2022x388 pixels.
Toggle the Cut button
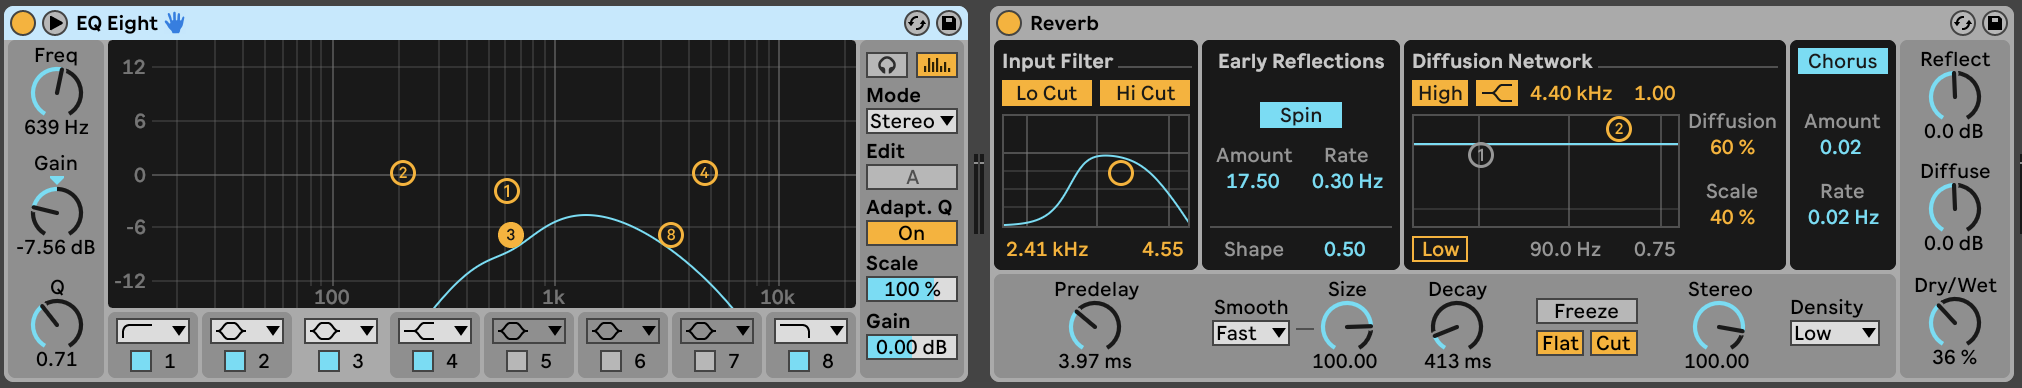tap(1613, 343)
